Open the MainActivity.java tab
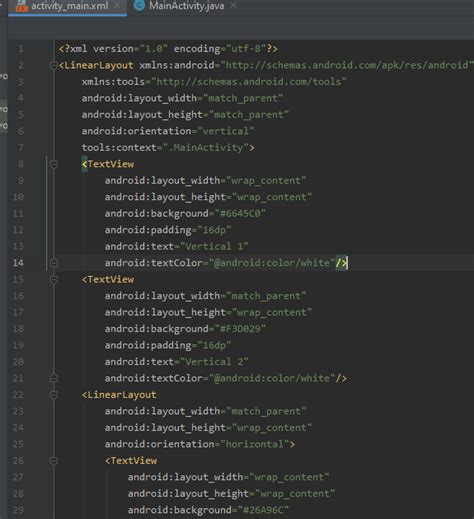 pos(186,6)
